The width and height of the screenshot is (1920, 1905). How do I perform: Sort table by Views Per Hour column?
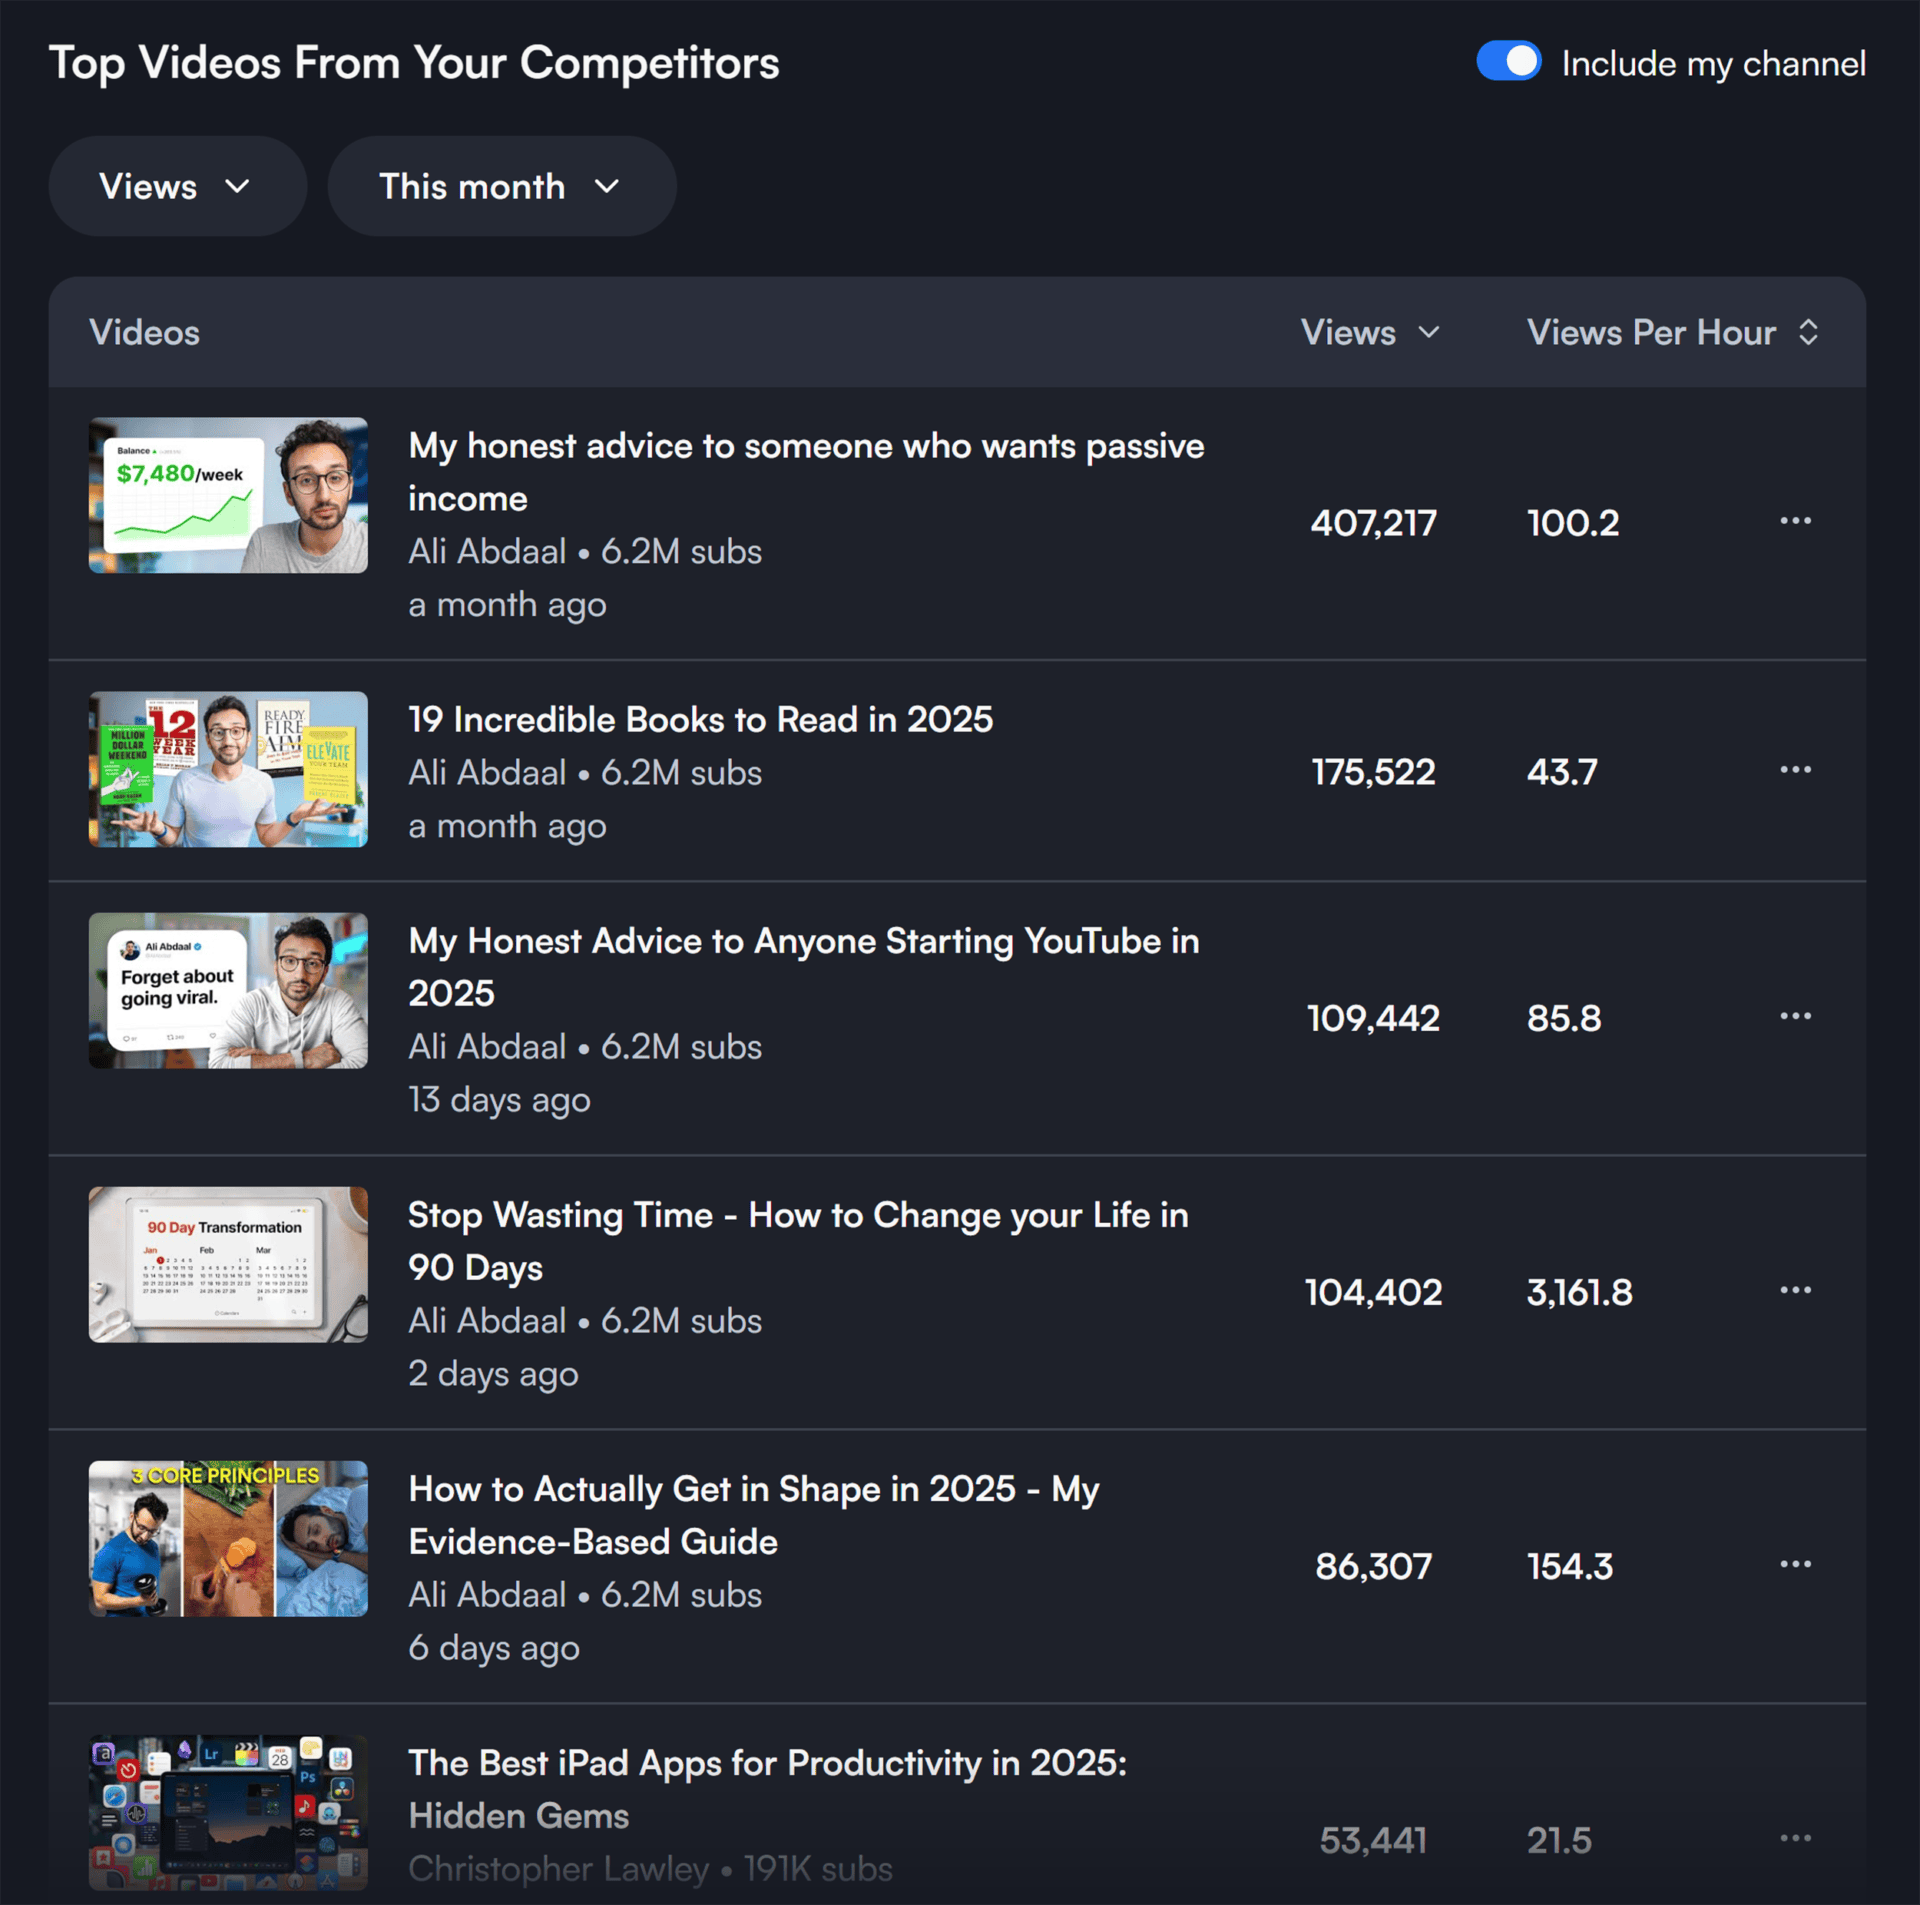tap(1672, 332)
